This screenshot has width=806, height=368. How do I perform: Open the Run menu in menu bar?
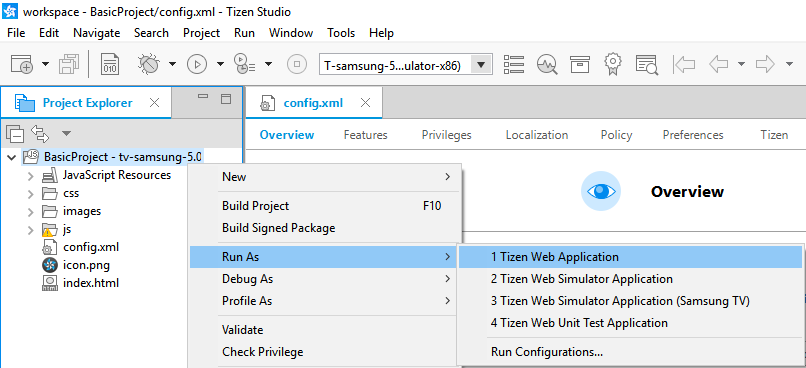[244, 33]
